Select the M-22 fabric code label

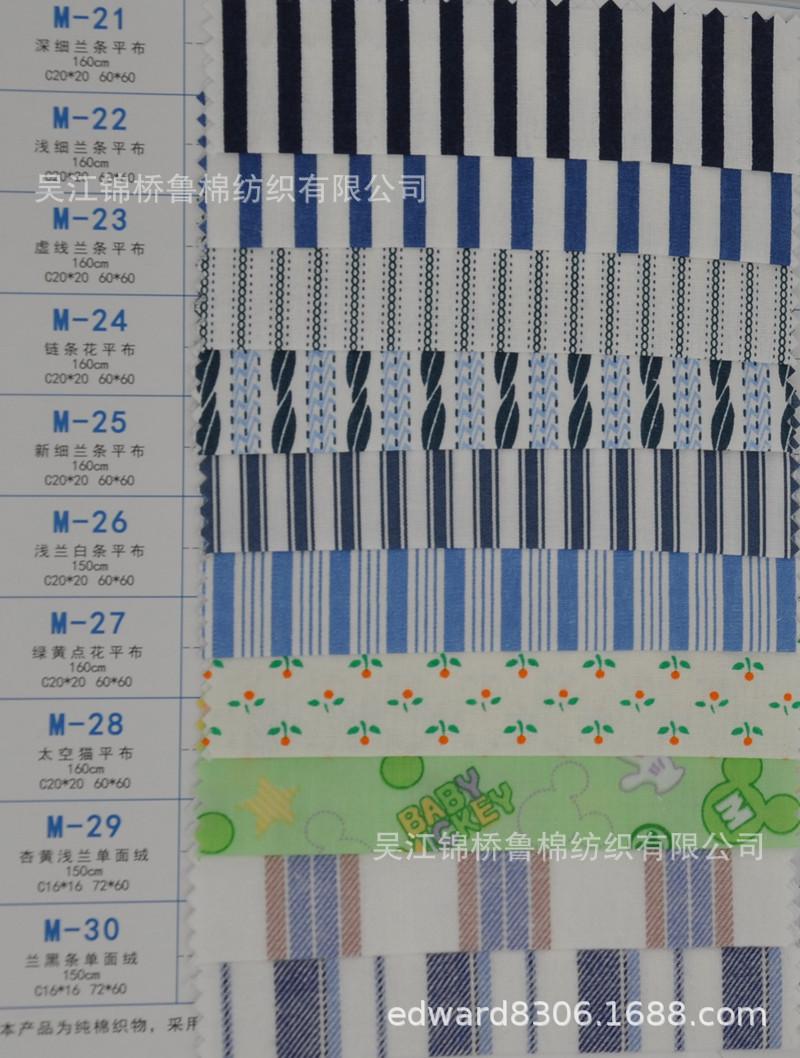pyautogui.click(x=90, y=119)
